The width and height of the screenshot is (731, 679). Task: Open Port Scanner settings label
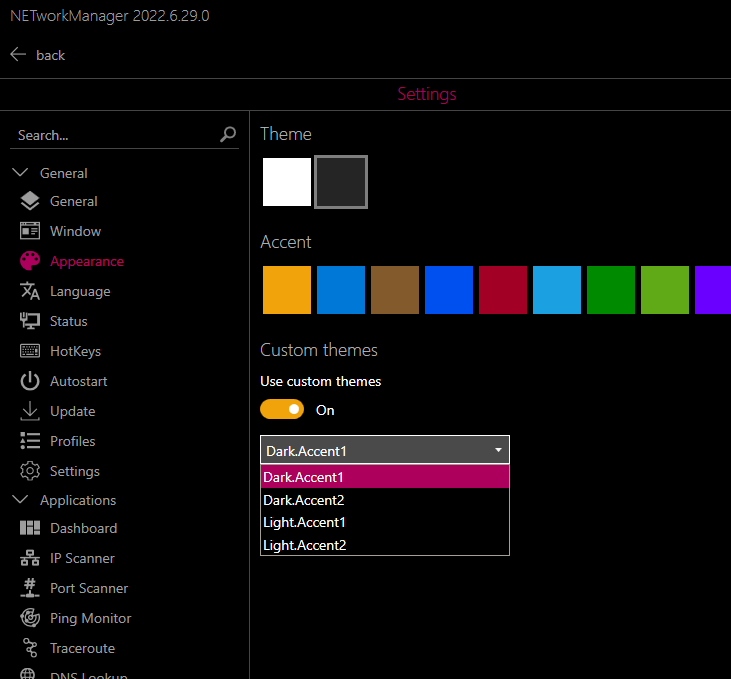pyautogui.click(x=89, y=588)
